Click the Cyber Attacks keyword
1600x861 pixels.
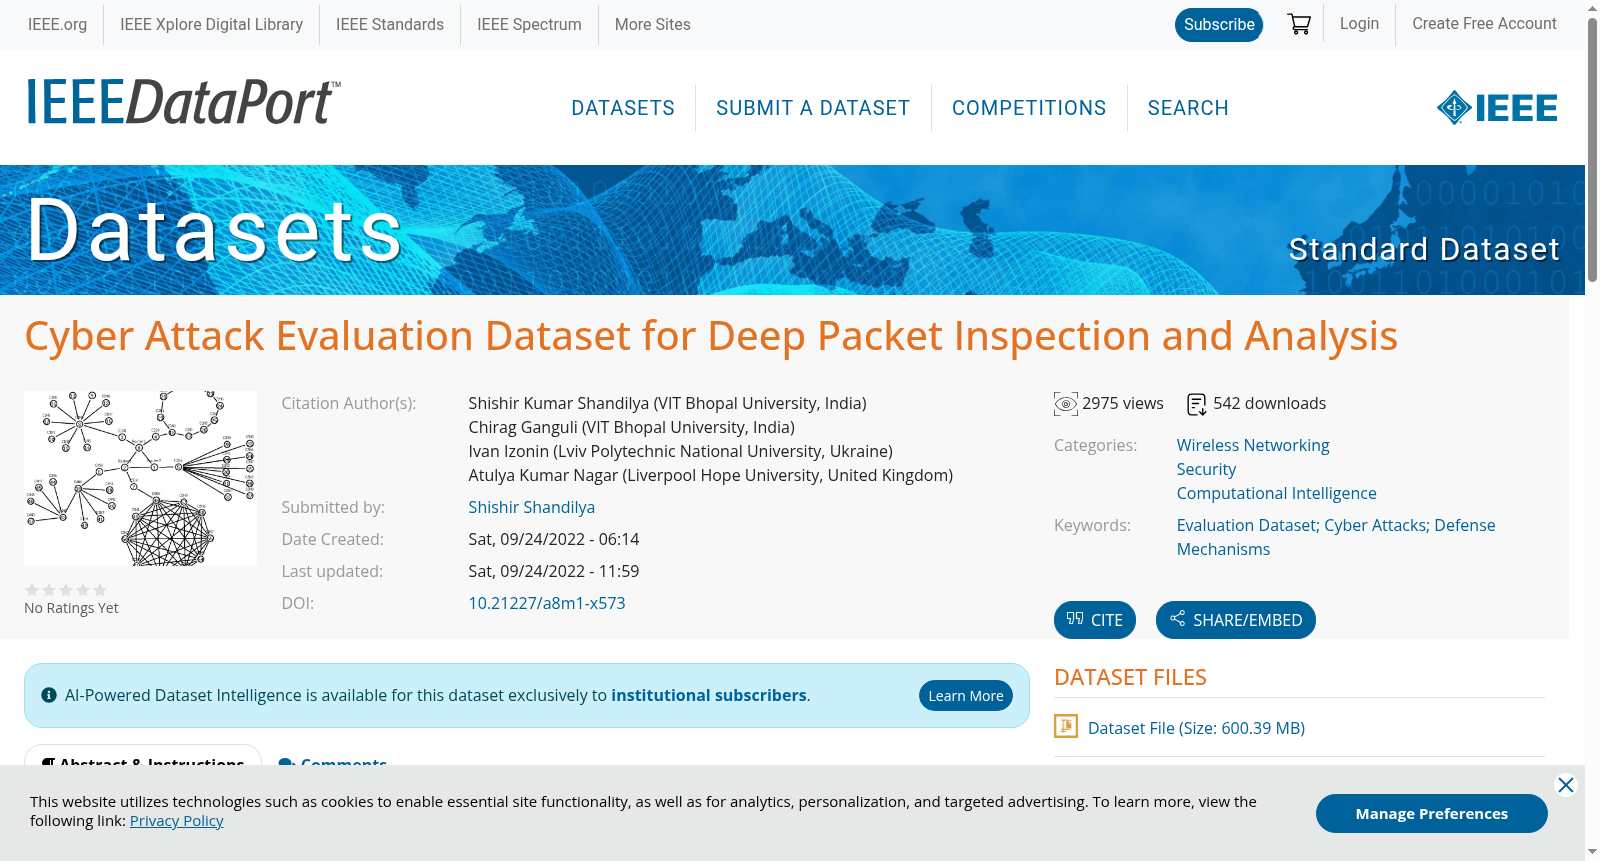[x=1375, y=526]
